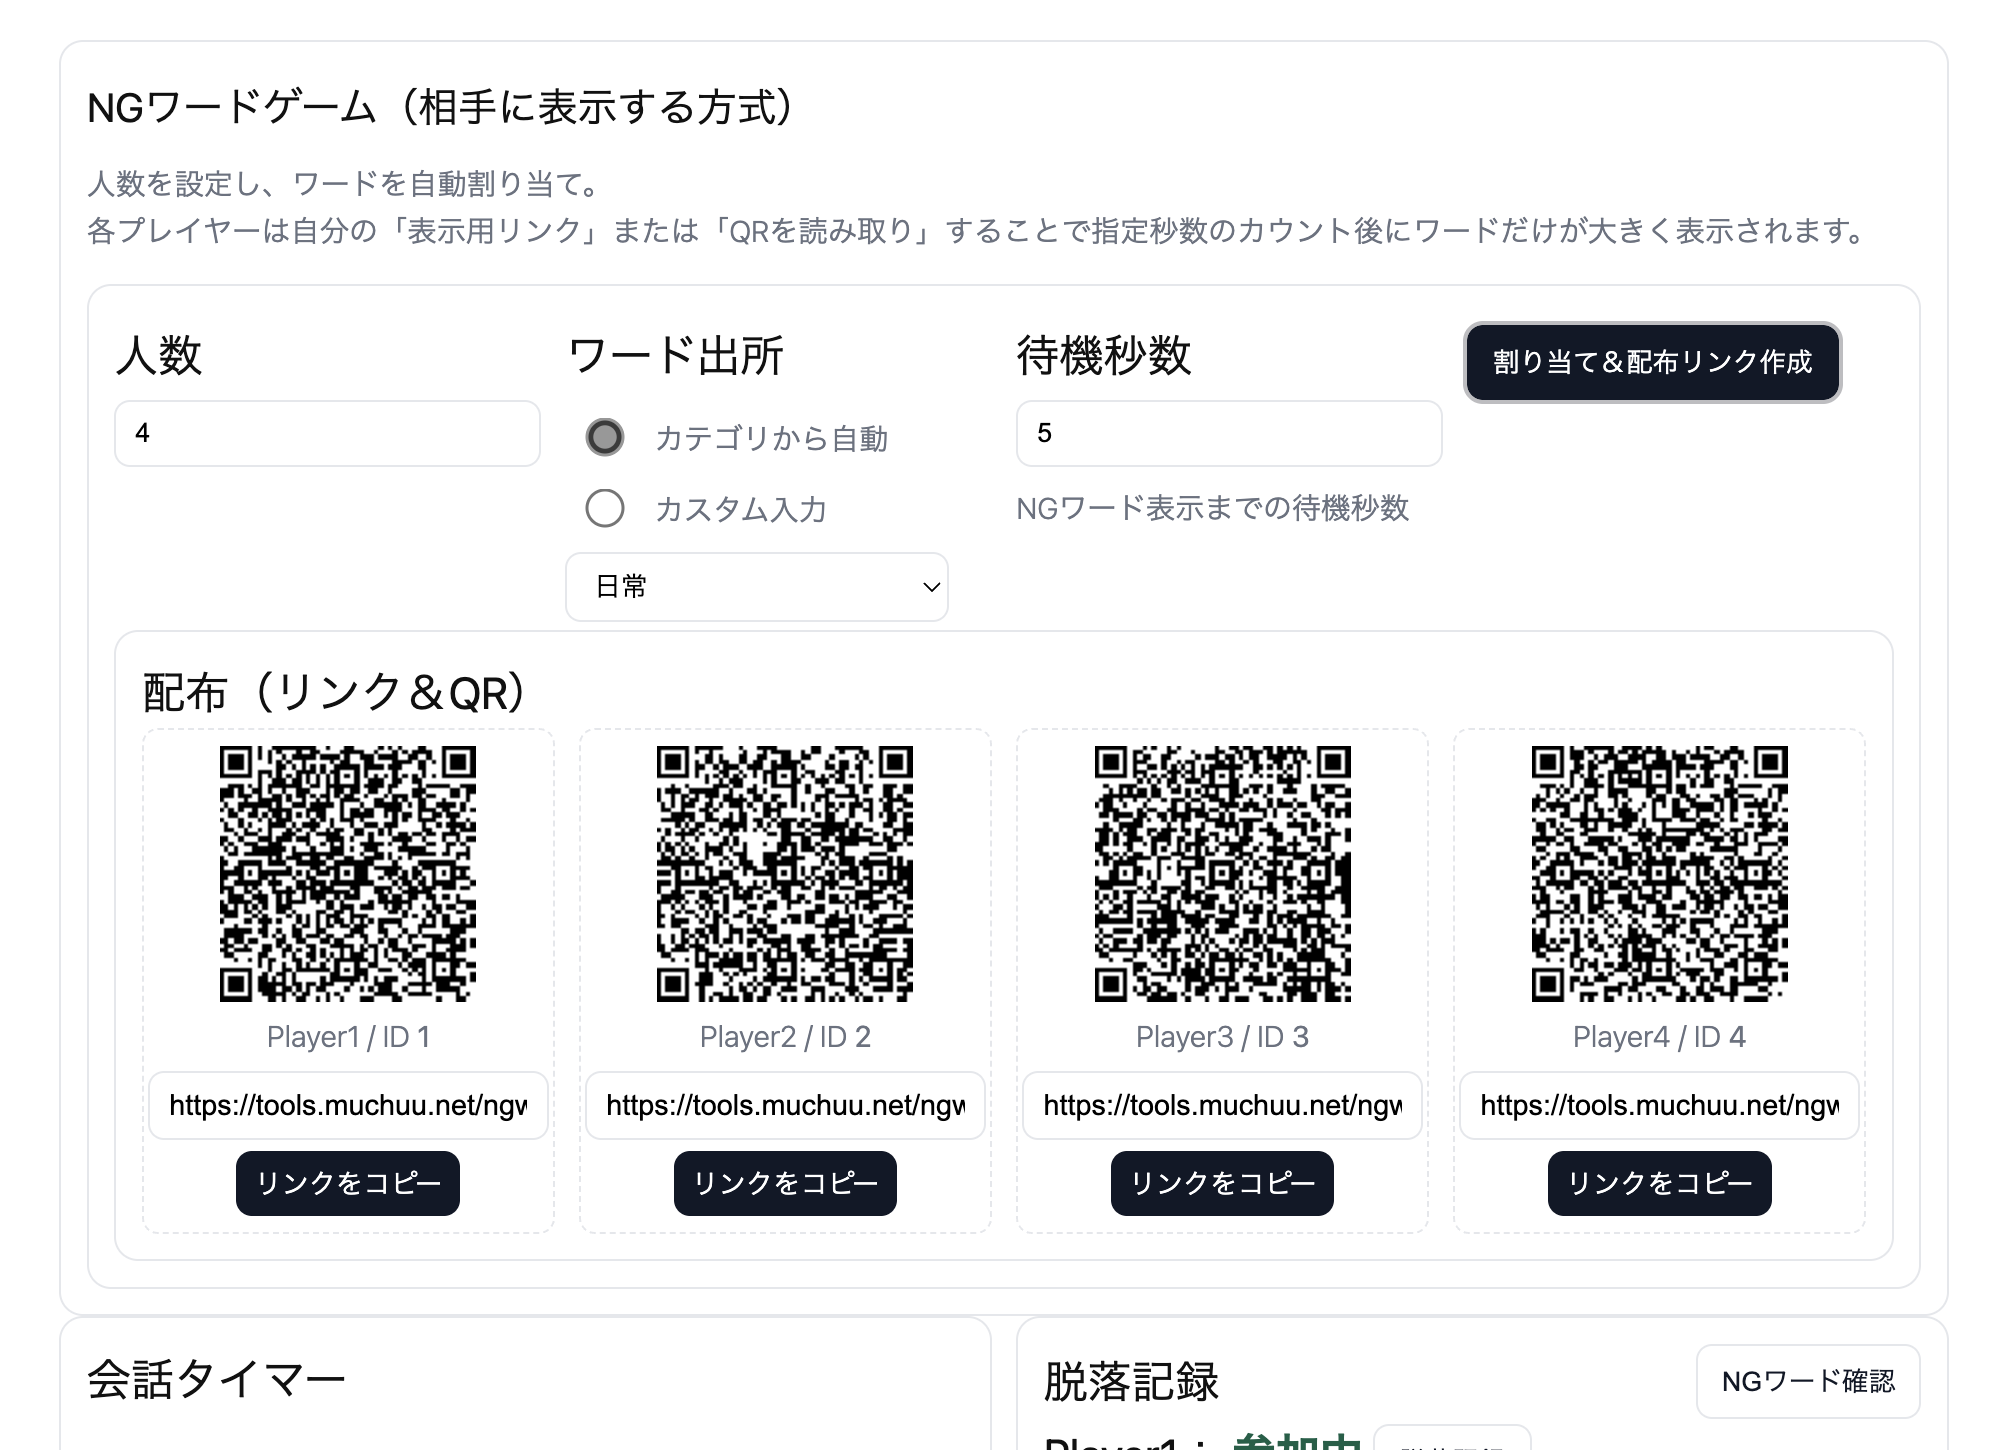Click the Player2 / ID 2 label
The image size is (2014, 1450).
pos(785,1037)
